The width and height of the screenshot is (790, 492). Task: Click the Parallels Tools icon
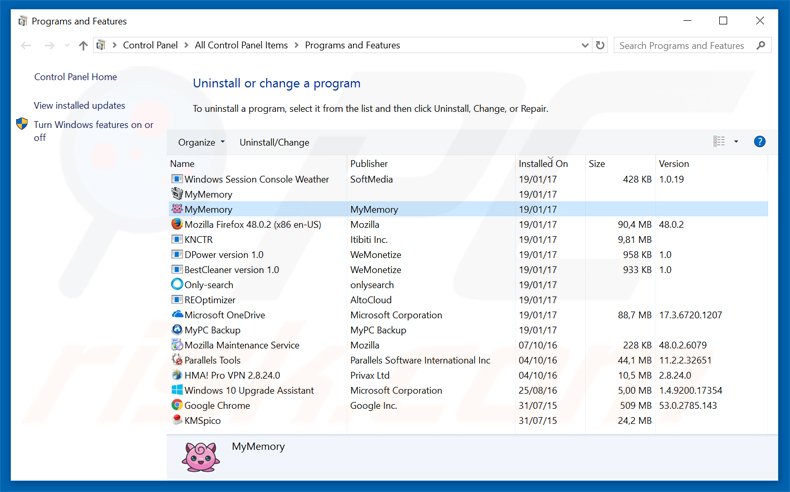[x=176, y=360]
